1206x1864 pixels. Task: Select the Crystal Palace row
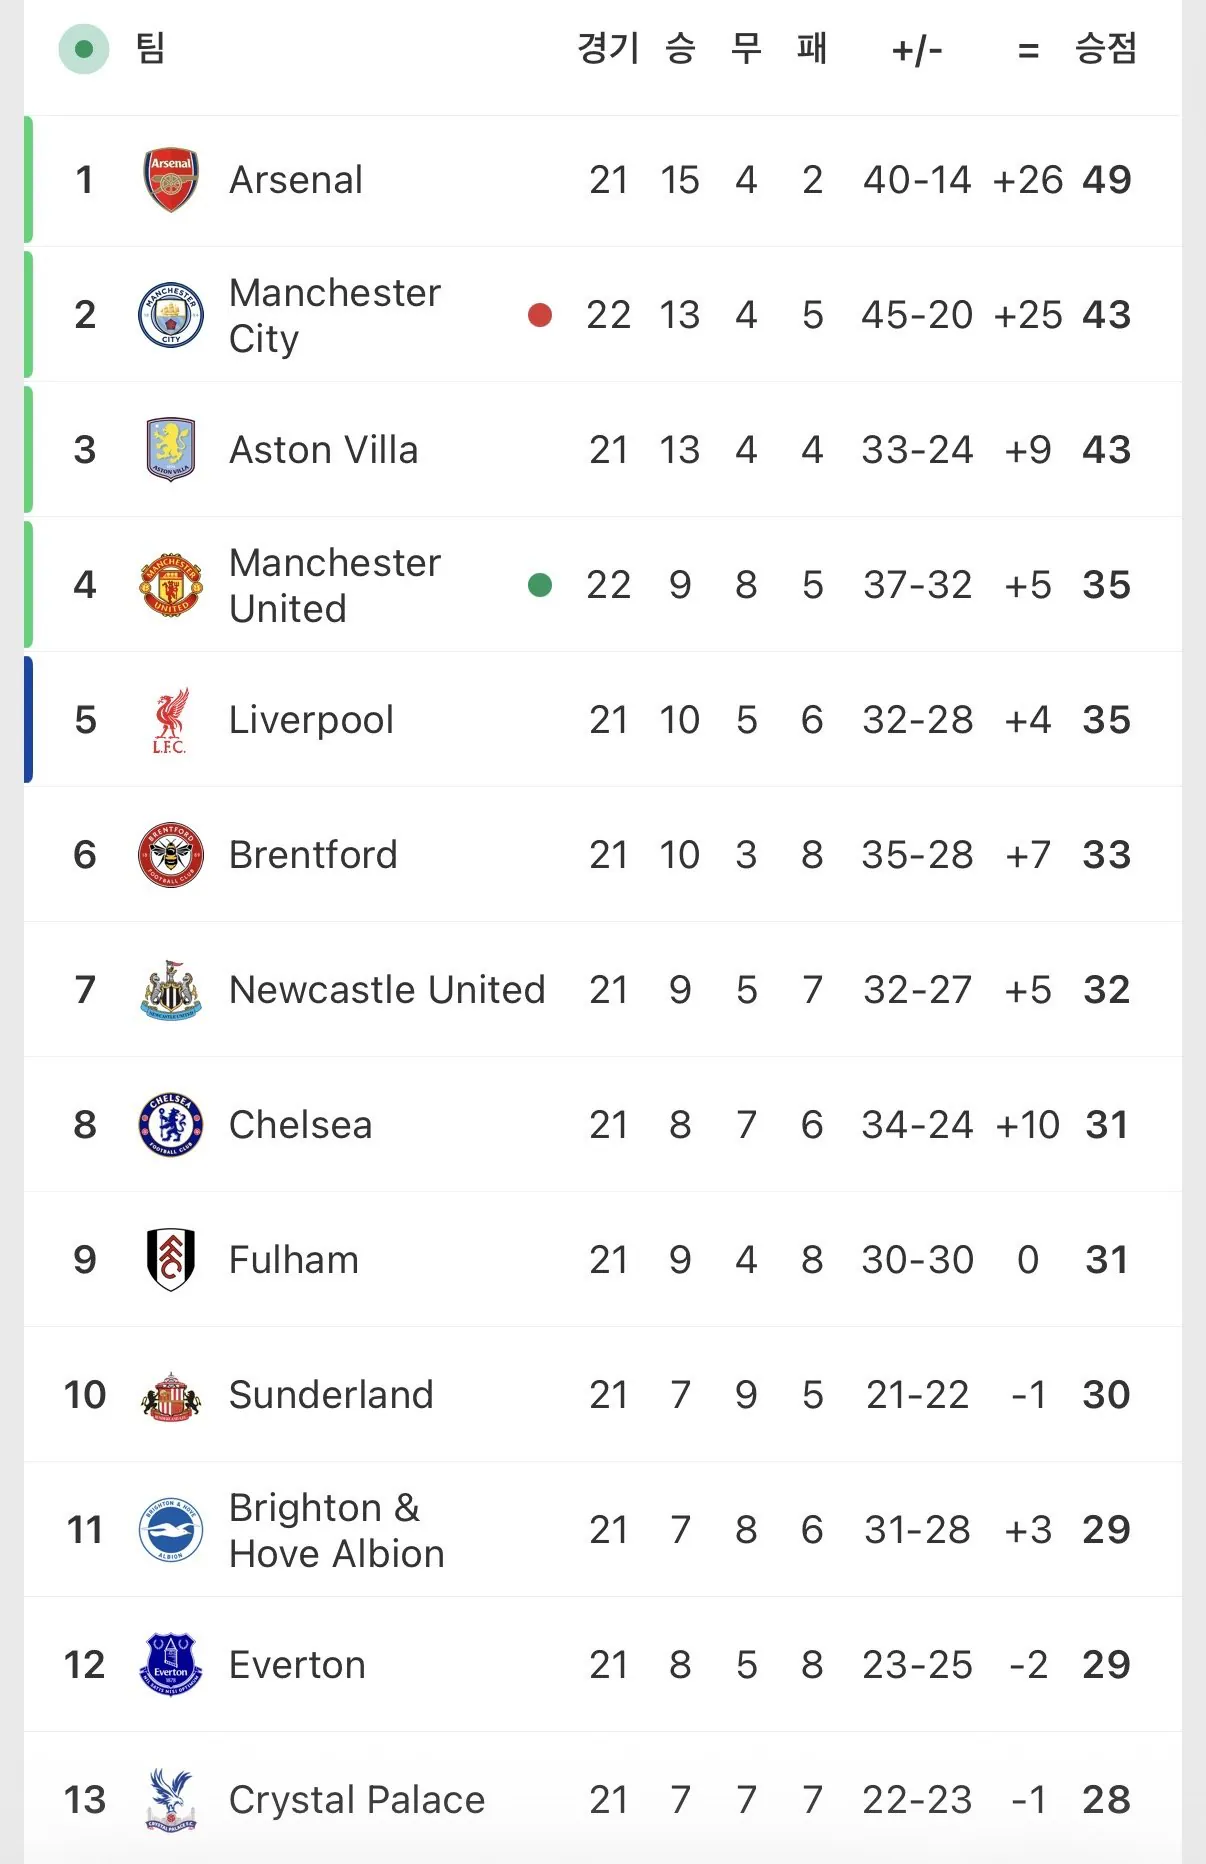point(603,1799)
